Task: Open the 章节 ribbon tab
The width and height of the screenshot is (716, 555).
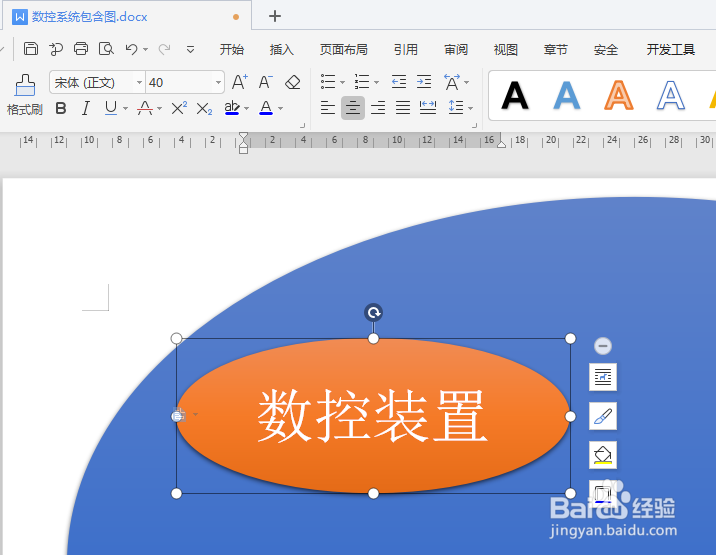Action: [x=556, y=49]
